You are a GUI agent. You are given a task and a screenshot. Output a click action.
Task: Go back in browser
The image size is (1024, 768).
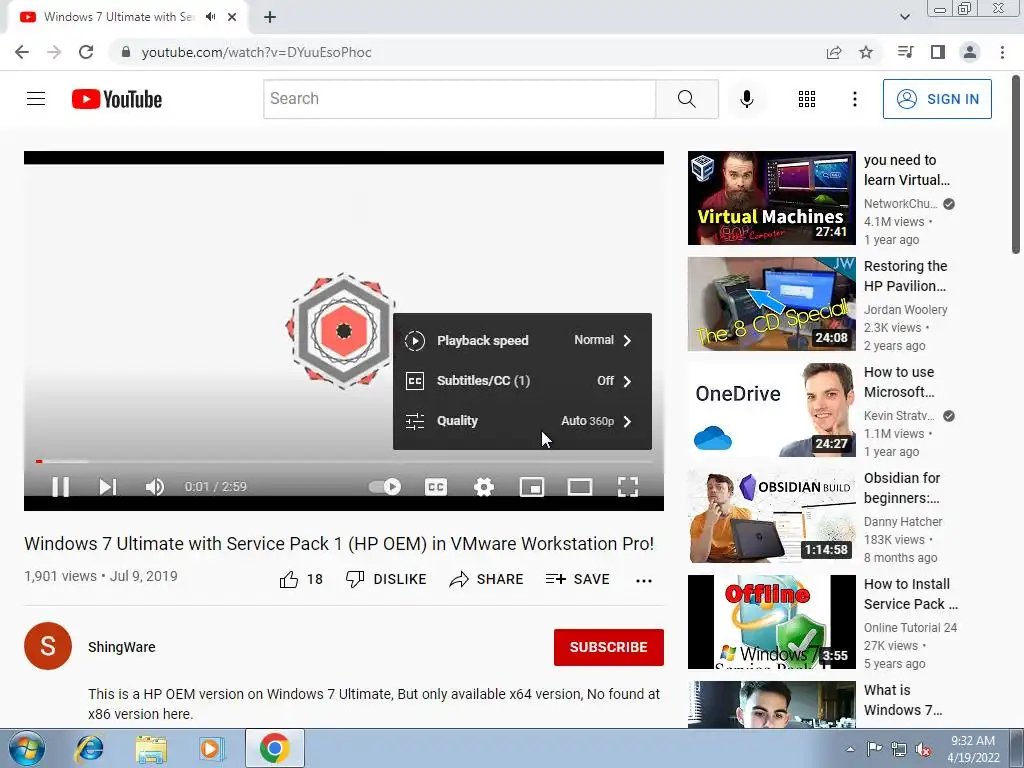(22, 52)
